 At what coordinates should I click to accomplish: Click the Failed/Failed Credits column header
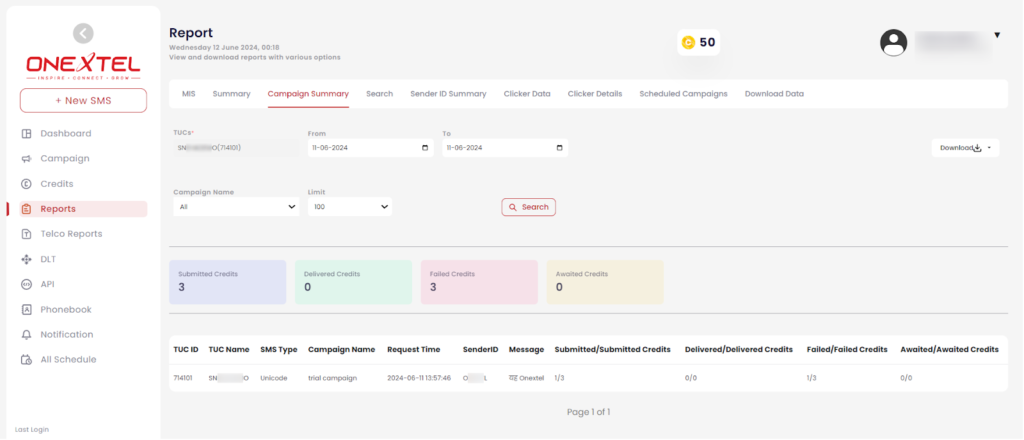[847, 350]
